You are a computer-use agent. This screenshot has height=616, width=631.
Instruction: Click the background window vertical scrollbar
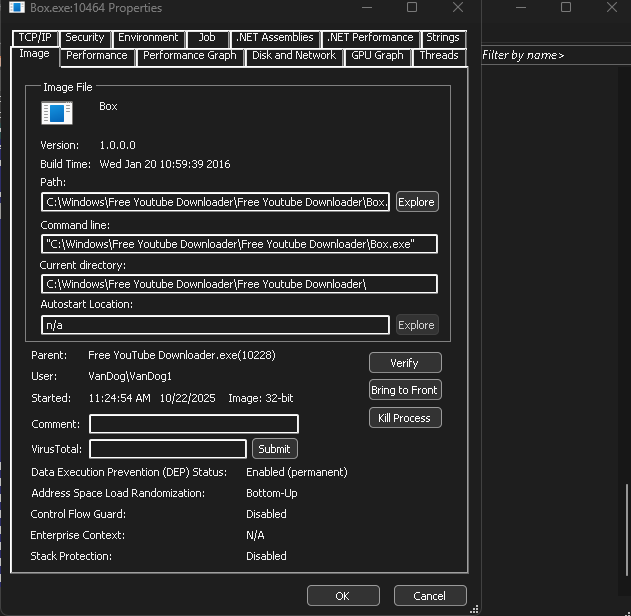click(x=626, y=530)
